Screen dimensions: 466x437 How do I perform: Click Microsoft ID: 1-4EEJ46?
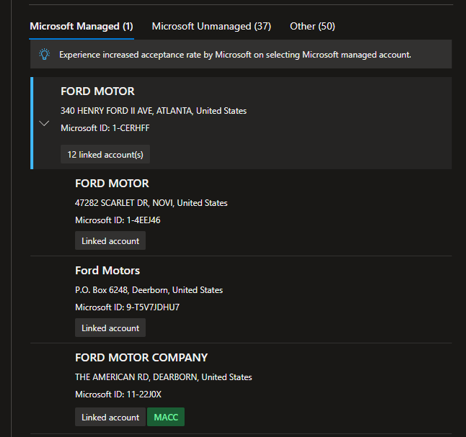(118, 220)
